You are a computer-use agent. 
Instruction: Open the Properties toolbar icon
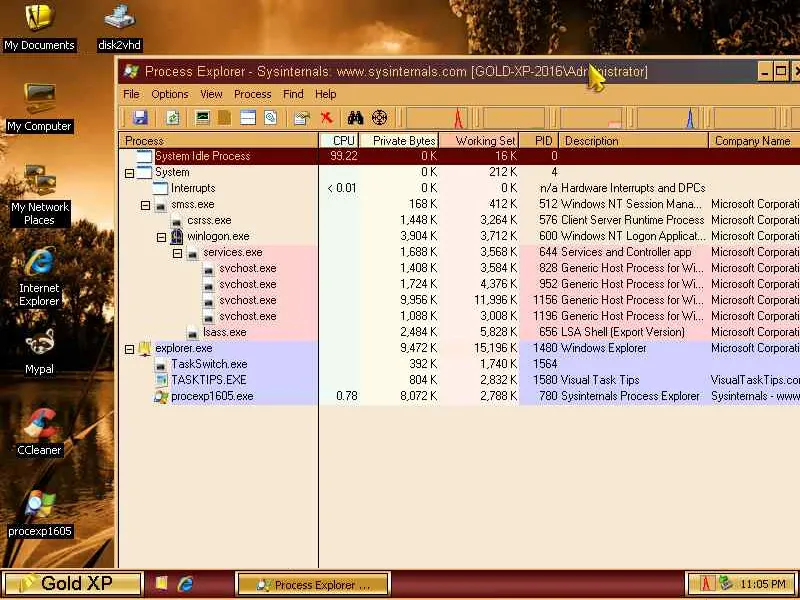(302, 118)
